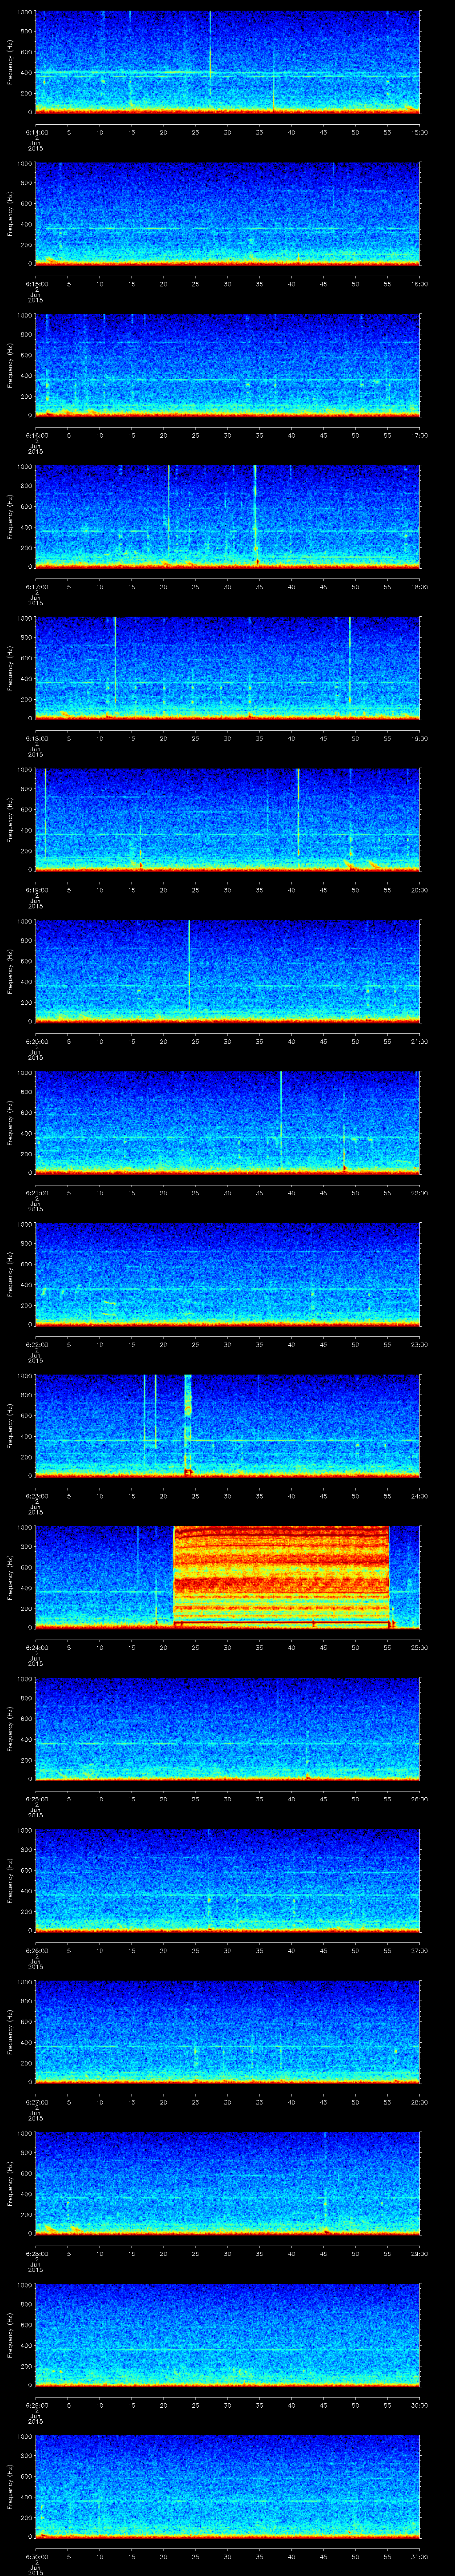
Task: Click the Jun 2015 date label under 6:26 panel
Action: [x=35, y=1961]
